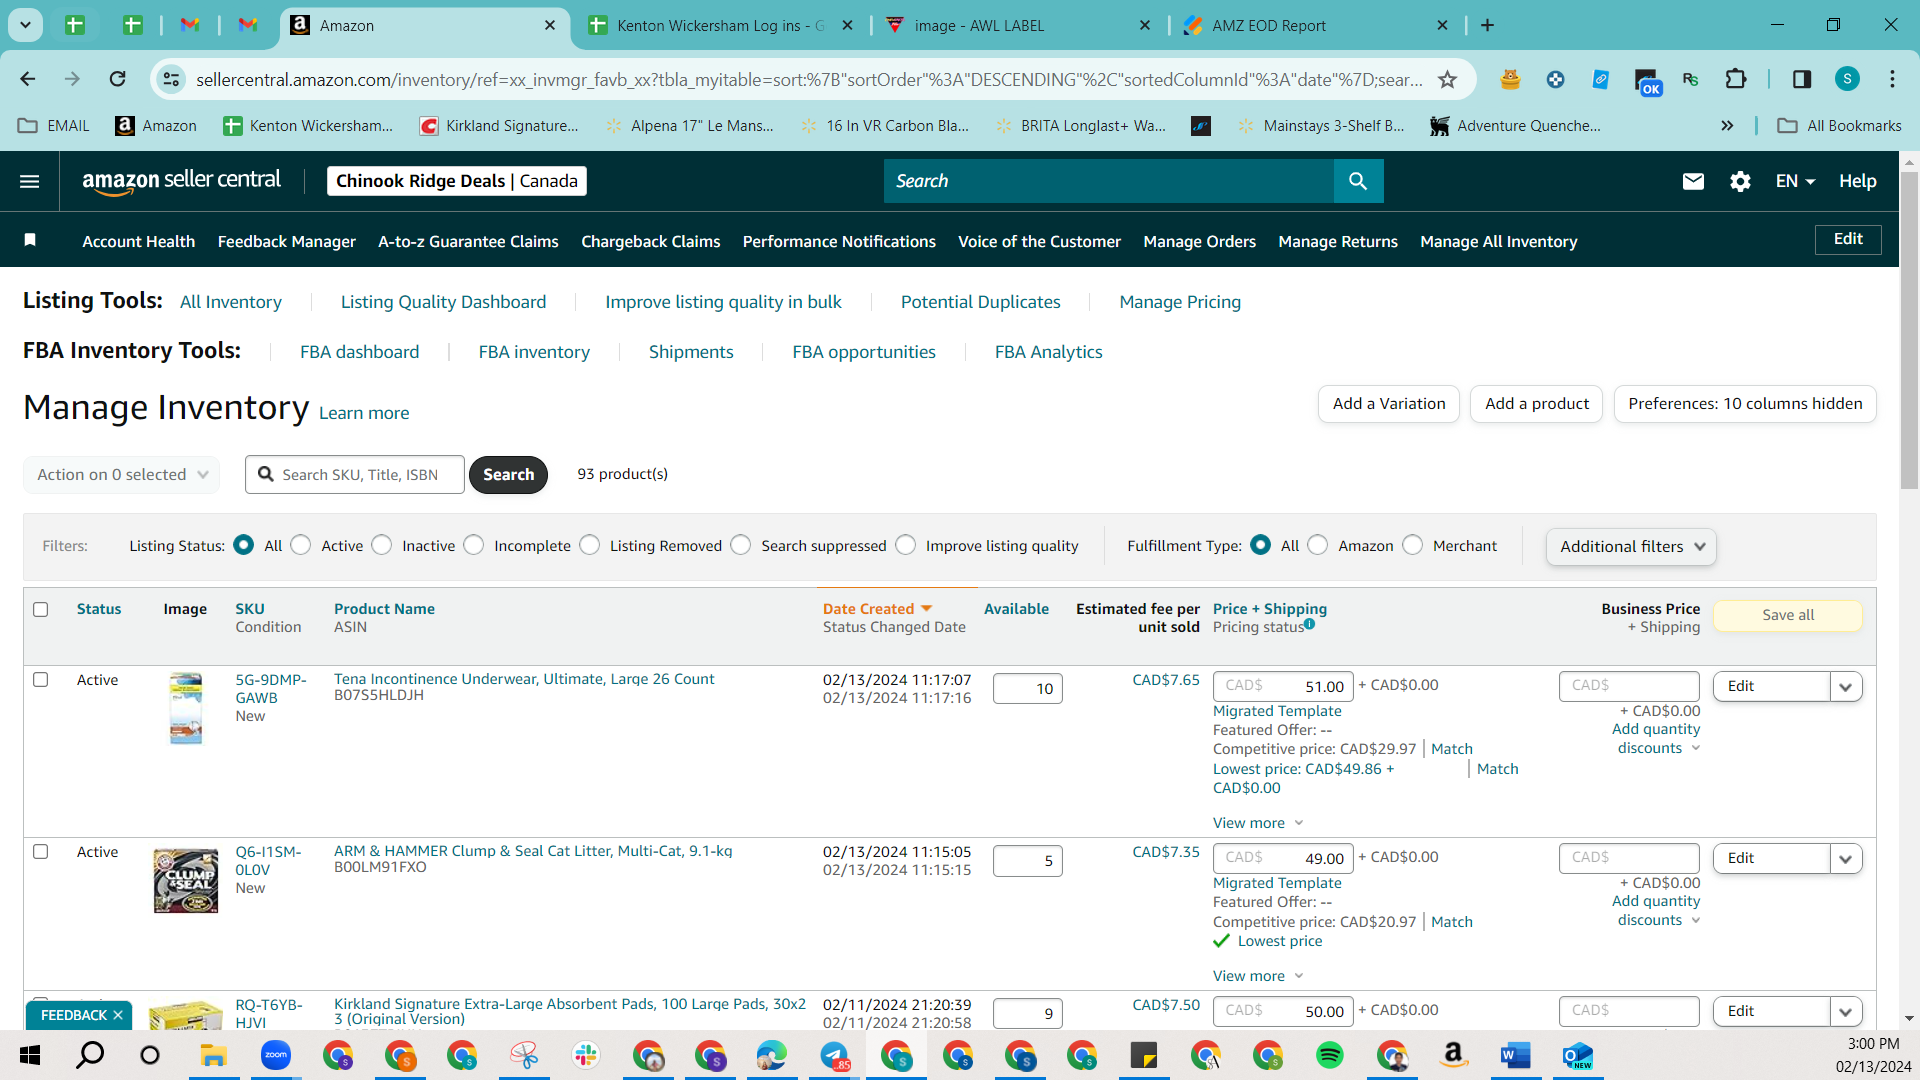Open Manage Orders in the navigation bar
Screen dimensions: 1920x1080
(x=1199, y=241)
